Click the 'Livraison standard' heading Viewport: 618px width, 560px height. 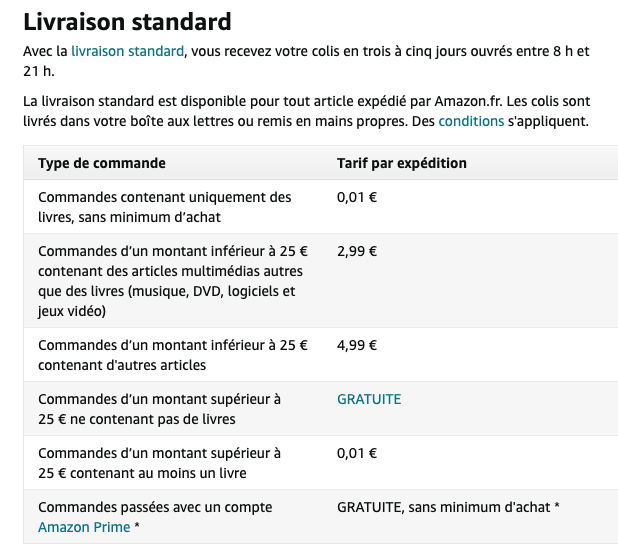127,22
